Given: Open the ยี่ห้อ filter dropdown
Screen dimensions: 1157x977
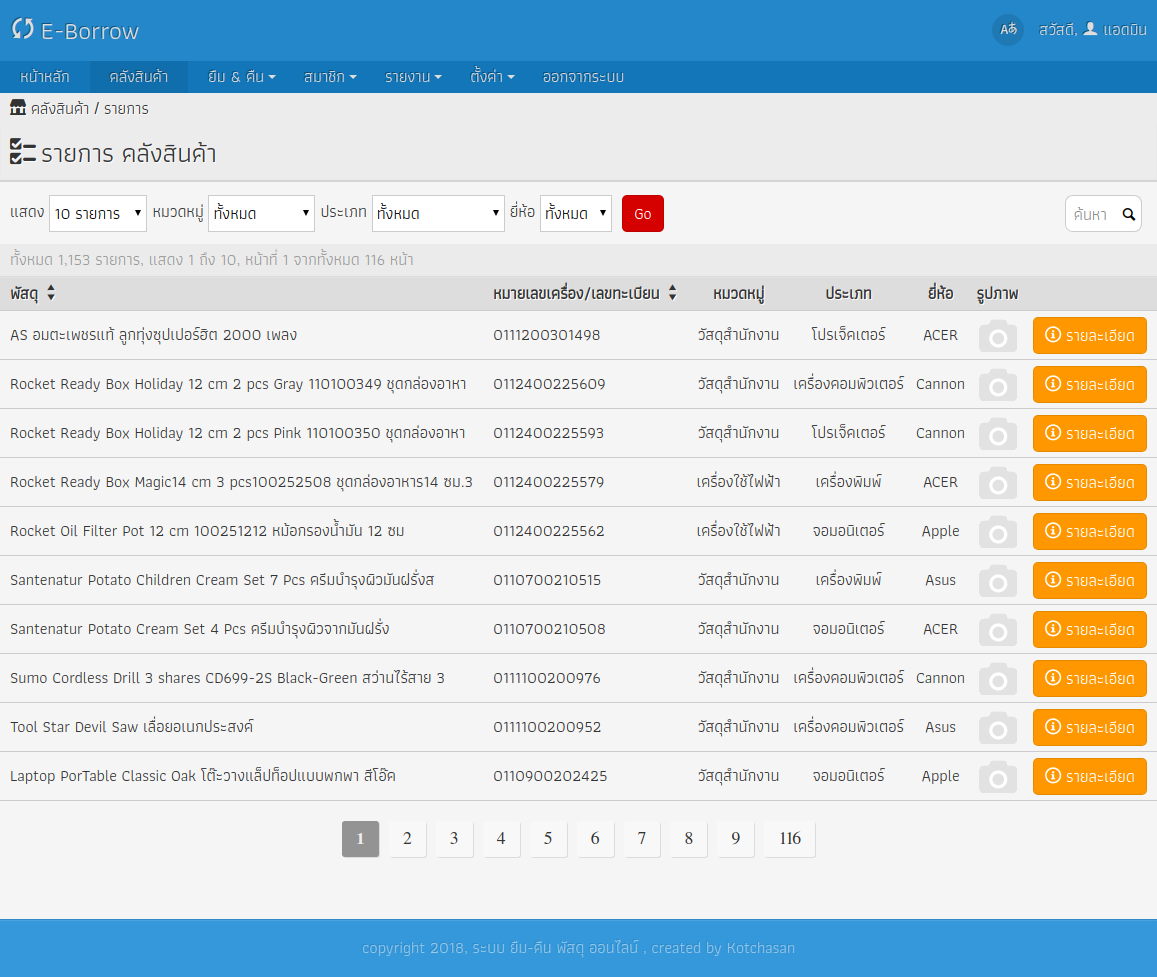Looking at the screenshot, I should [x=575, y=213].
